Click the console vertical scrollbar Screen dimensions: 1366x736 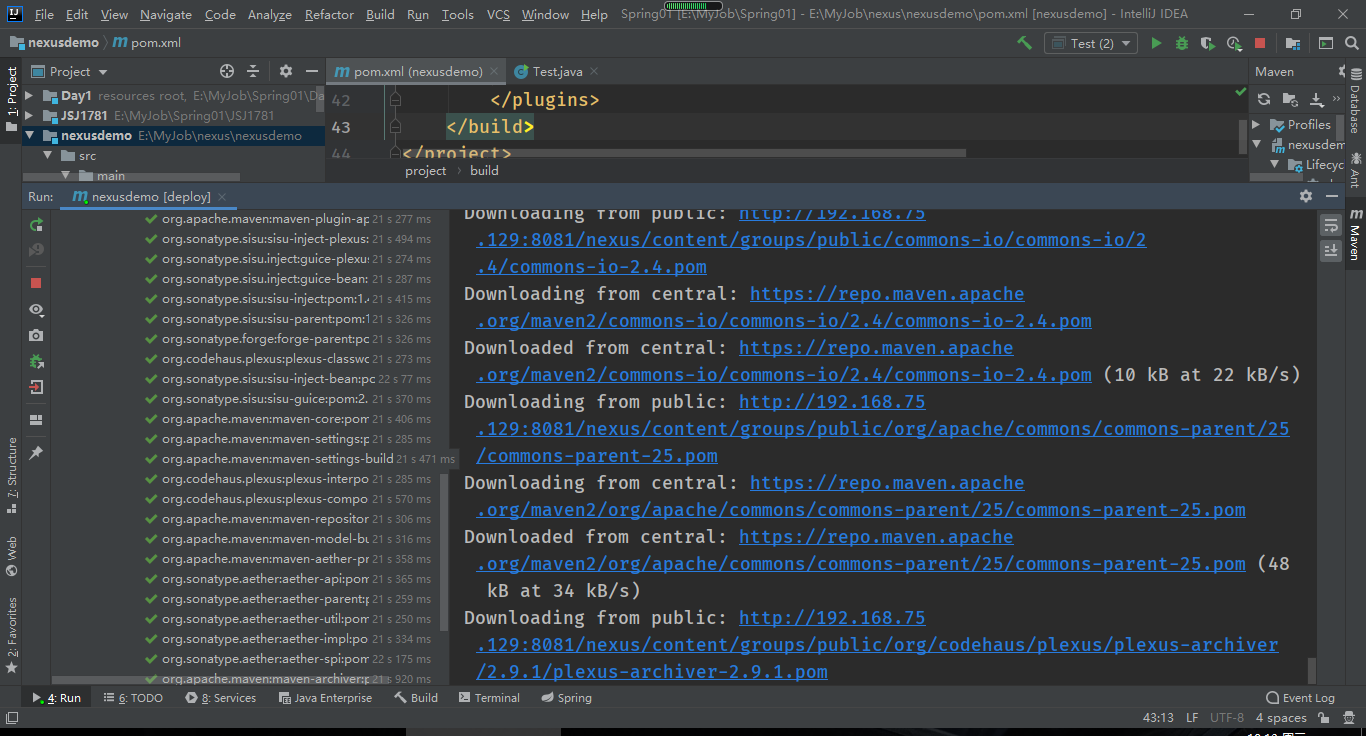coord(1312,670)
